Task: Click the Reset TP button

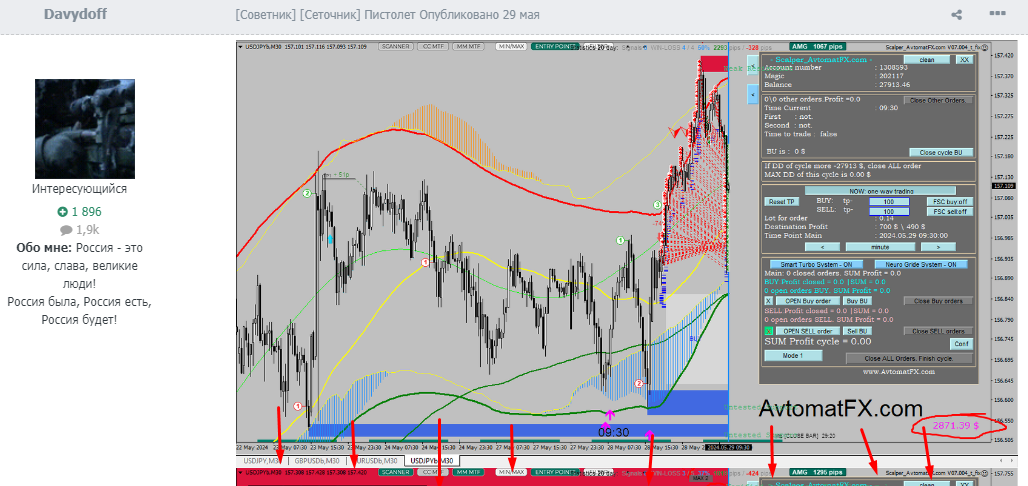Action: [x=781, y=201]
